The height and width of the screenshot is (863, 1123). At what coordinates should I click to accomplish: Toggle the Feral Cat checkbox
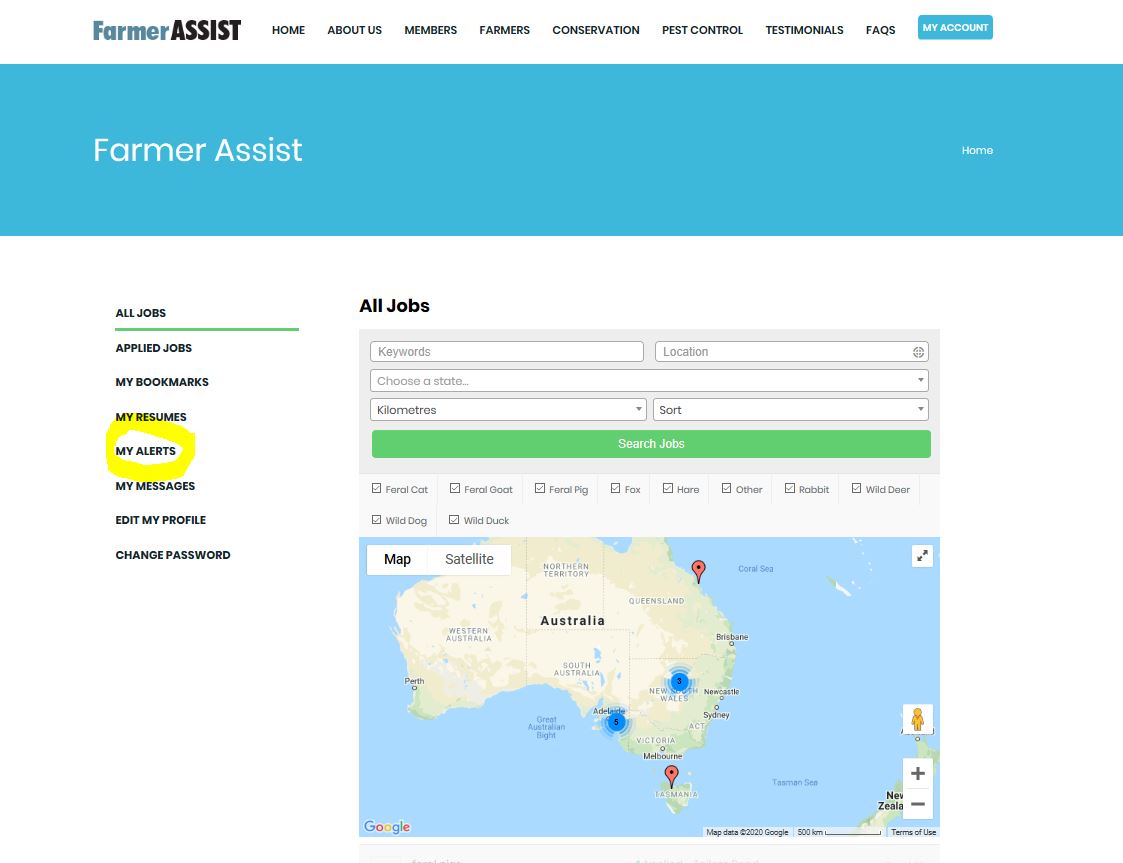(x=377, y=489)
